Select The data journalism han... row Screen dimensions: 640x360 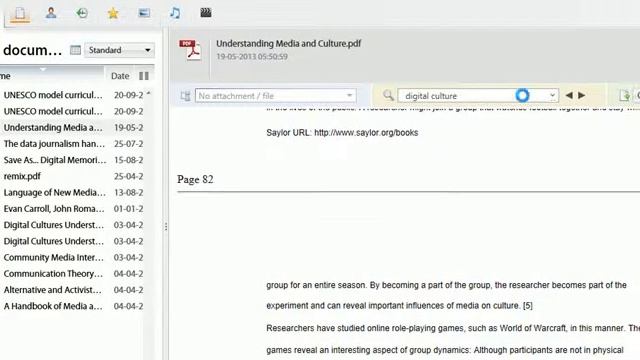coord(73,144)
